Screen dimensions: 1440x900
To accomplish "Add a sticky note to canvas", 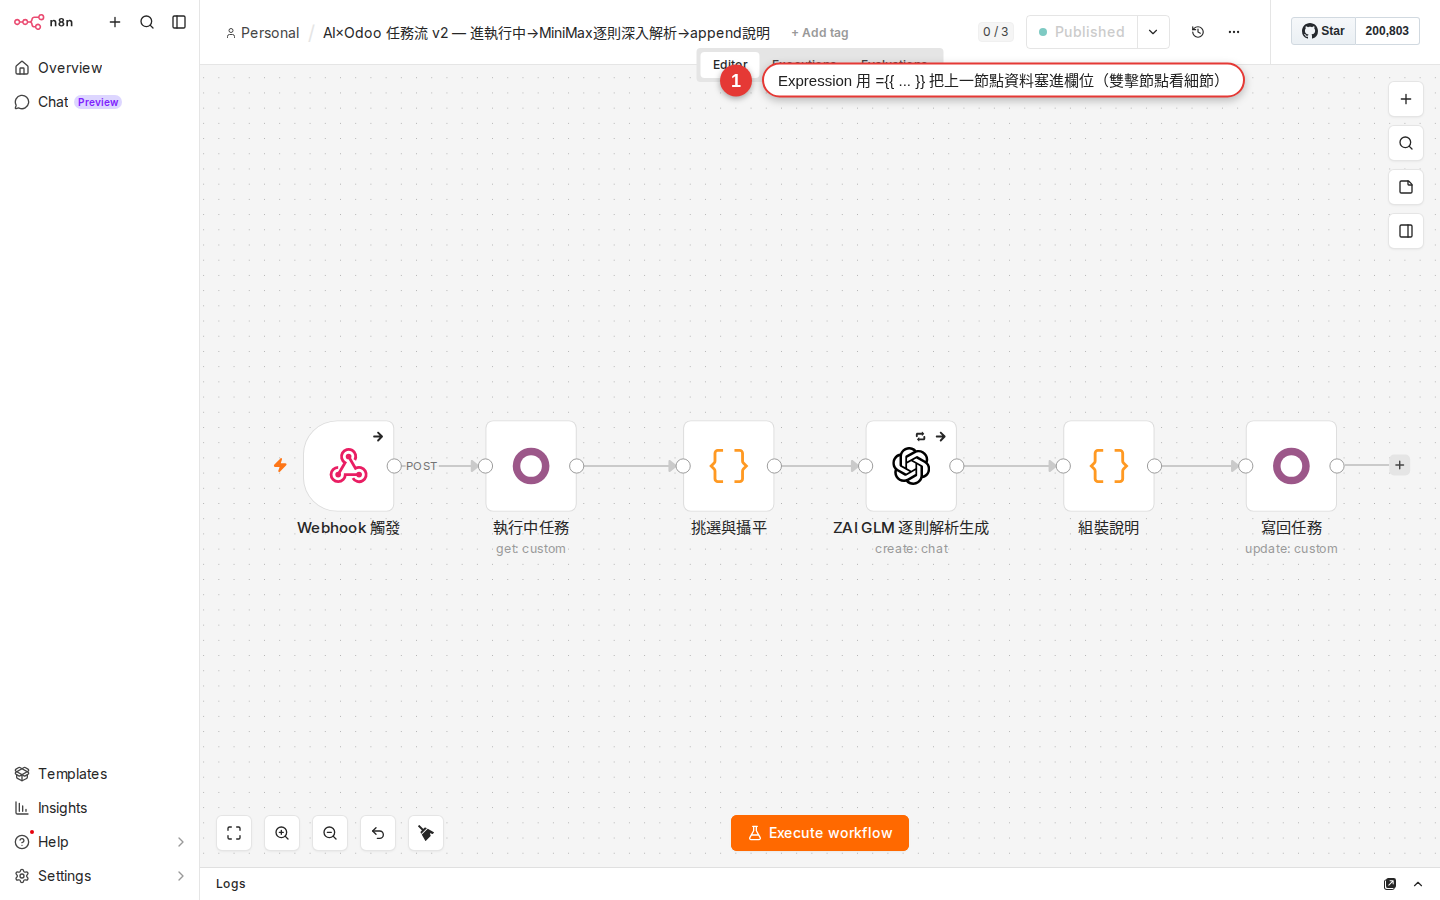I will click(x=1406, y=187).
